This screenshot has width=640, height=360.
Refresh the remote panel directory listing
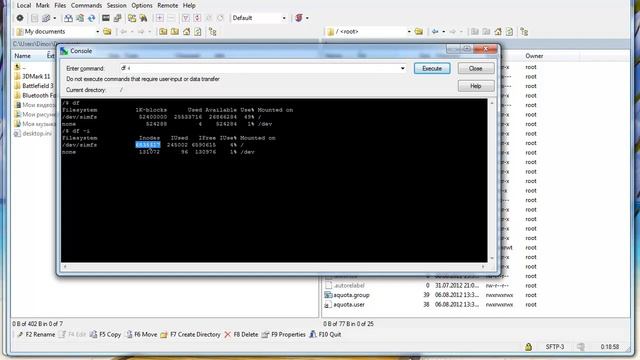509,31
